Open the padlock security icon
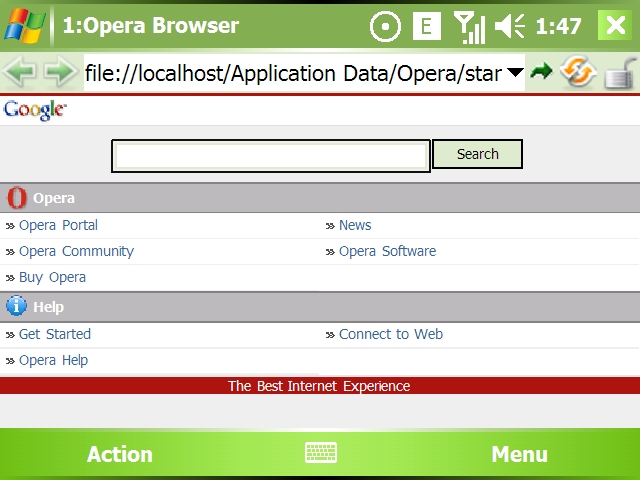Image resolution: width=640 pixels, height=480 pixels. (x=620, y=73)
